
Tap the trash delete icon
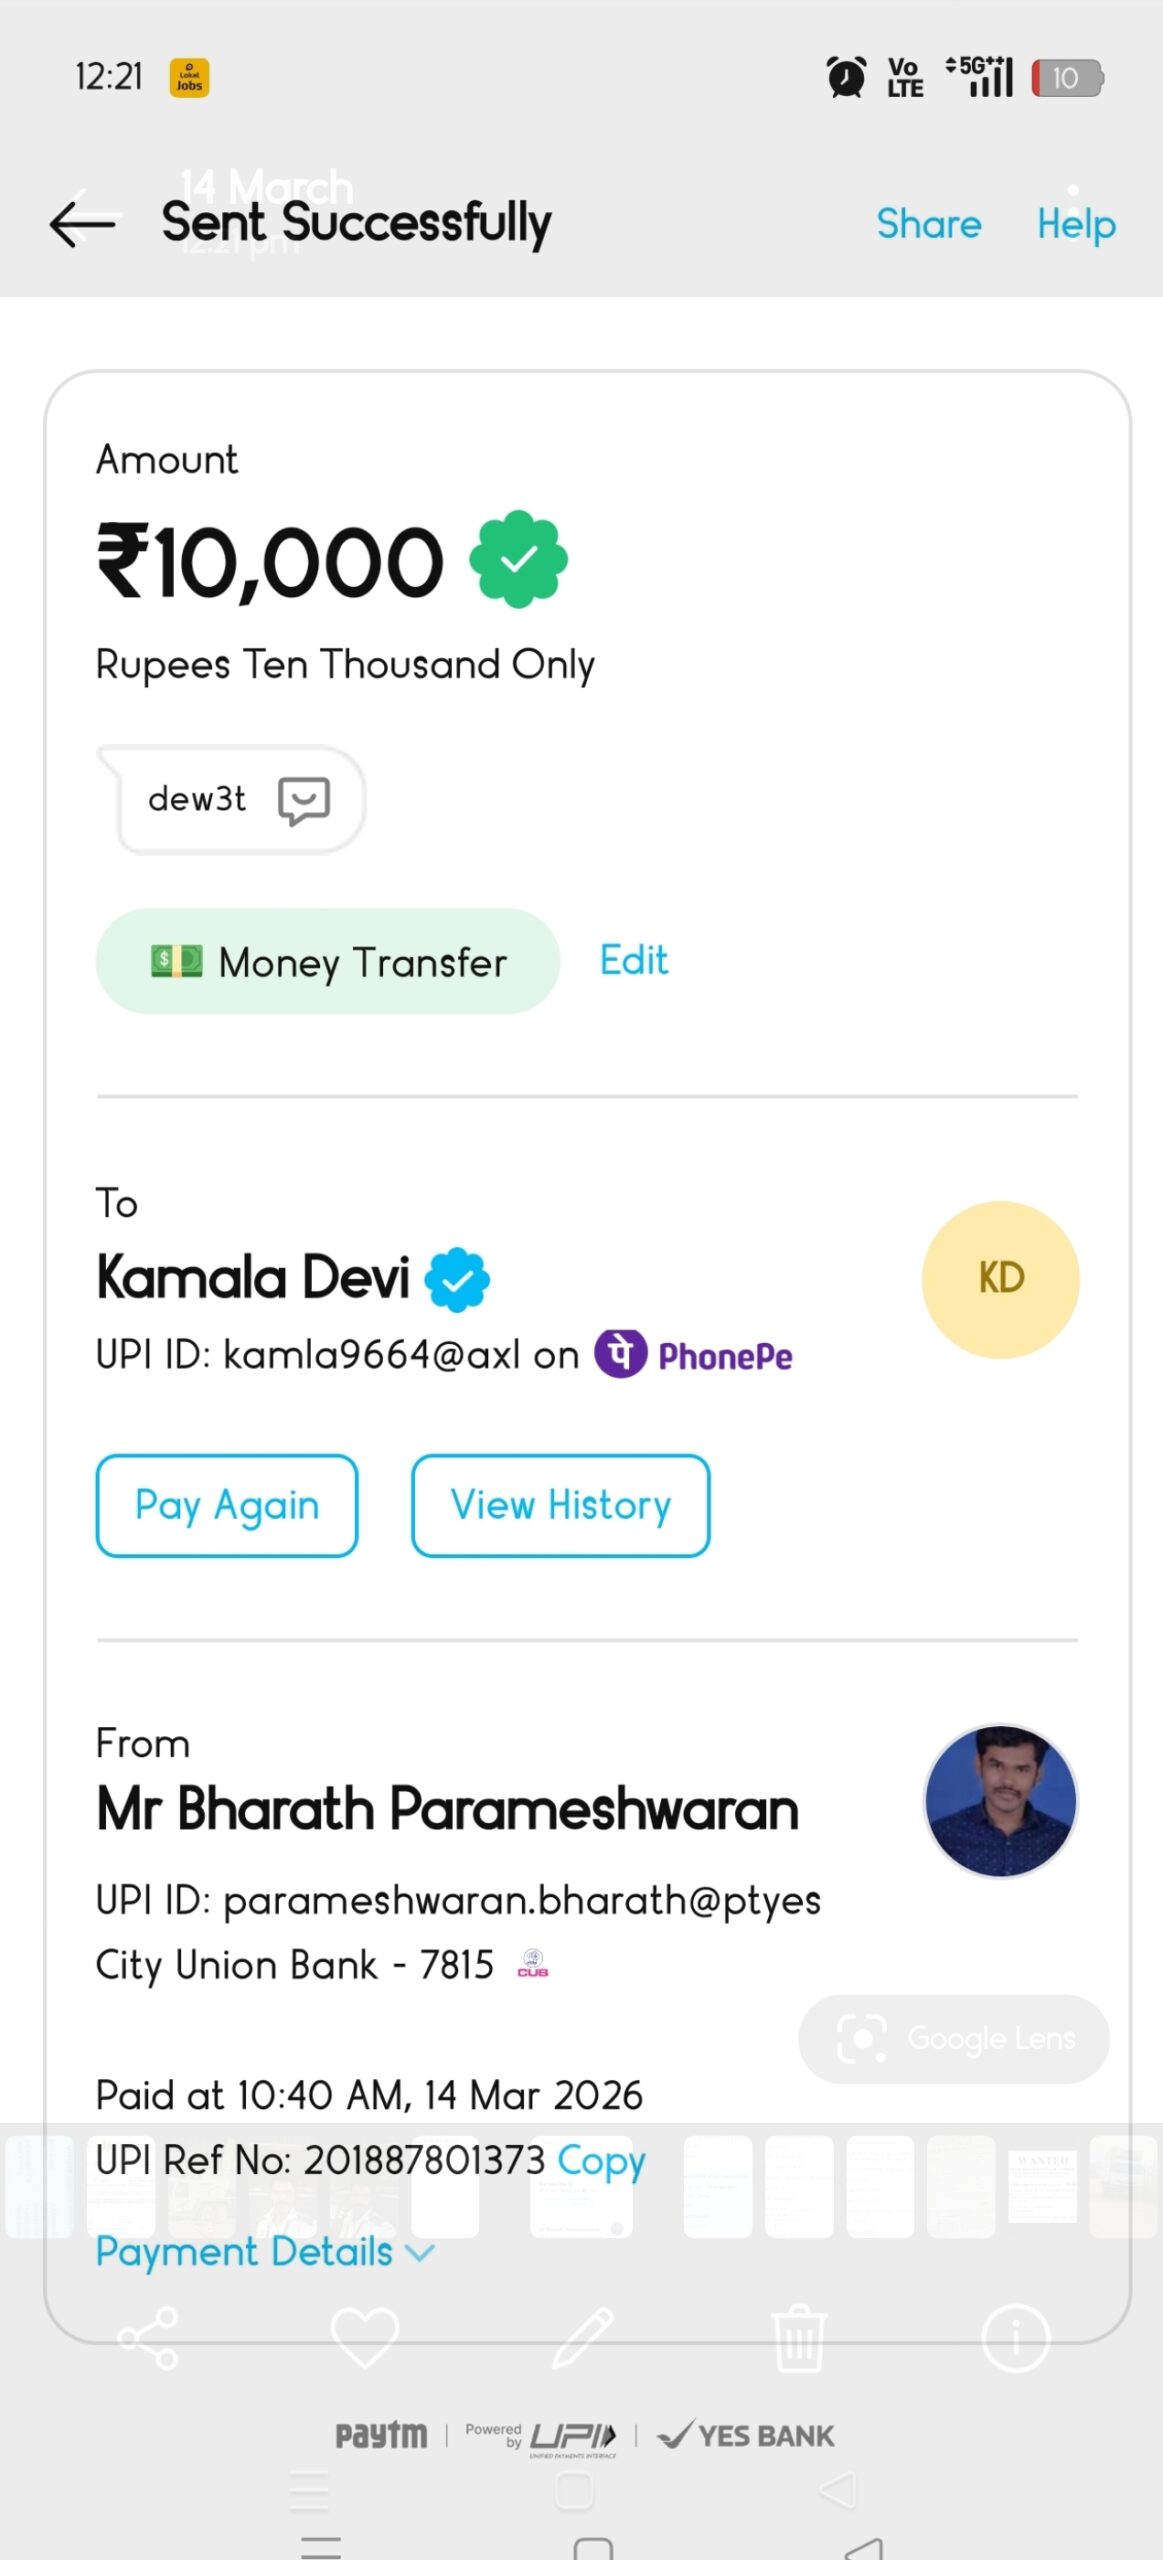pyautogui.click(x=798, y=2338)
